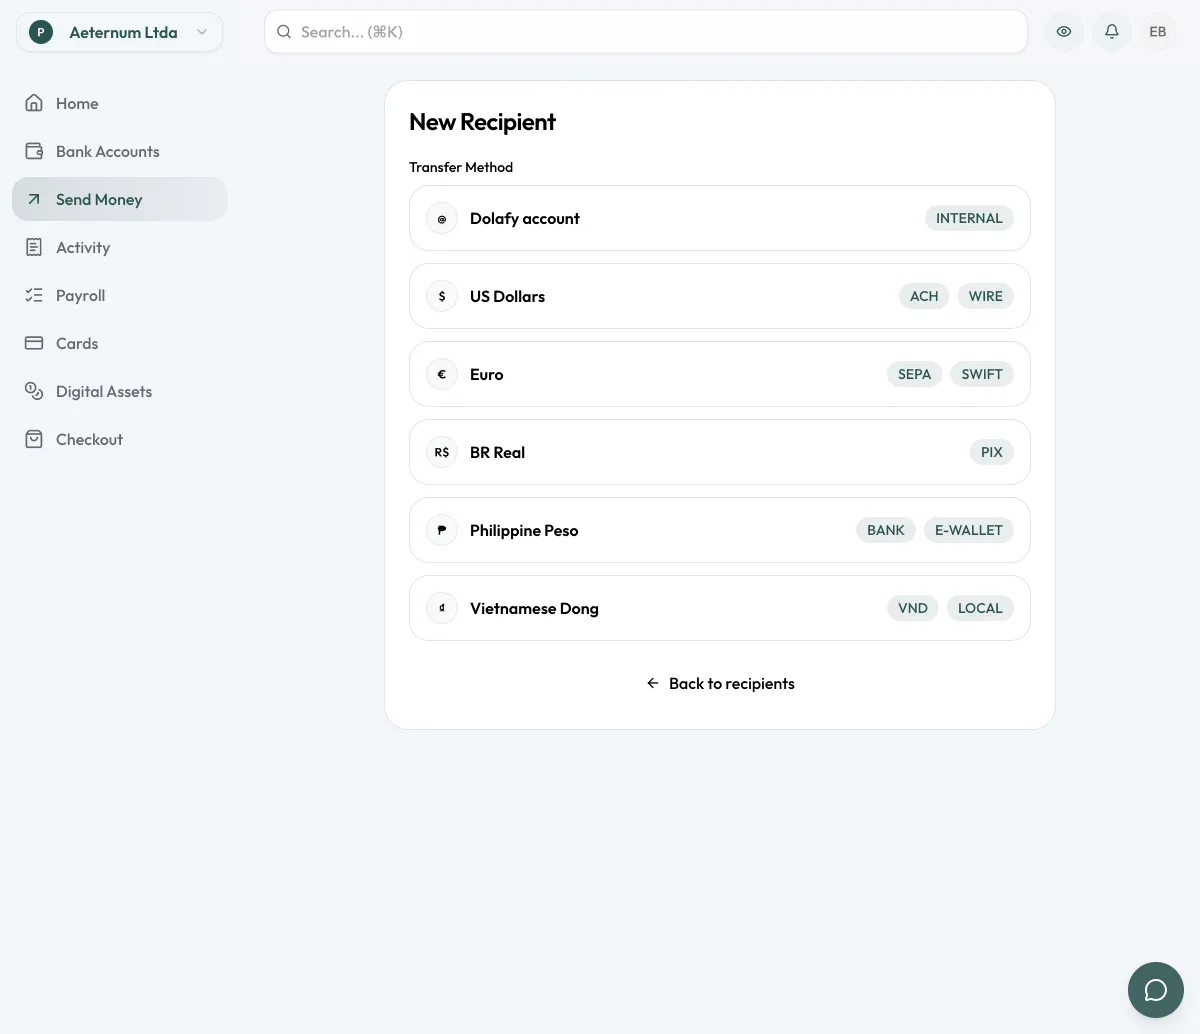This screenshot has width=1200, height=1034.
Task: Go back to recipients link
Action: pos(720,683)
